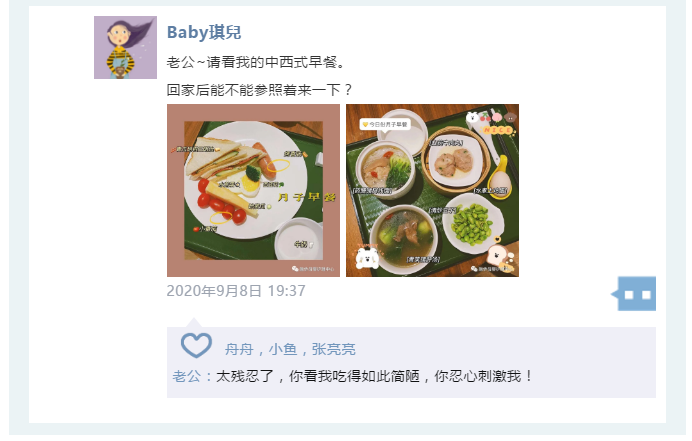
Task: Click the heart like icon
Action: (196, 345)
